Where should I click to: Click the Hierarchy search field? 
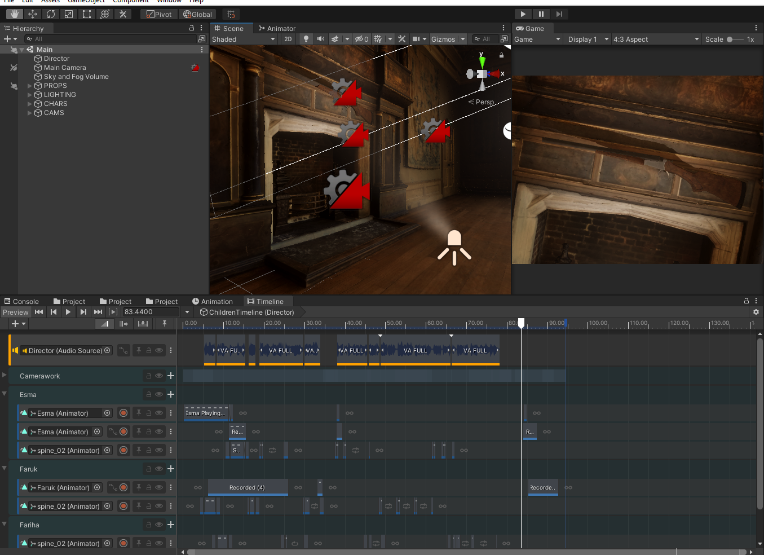[111, 39]
